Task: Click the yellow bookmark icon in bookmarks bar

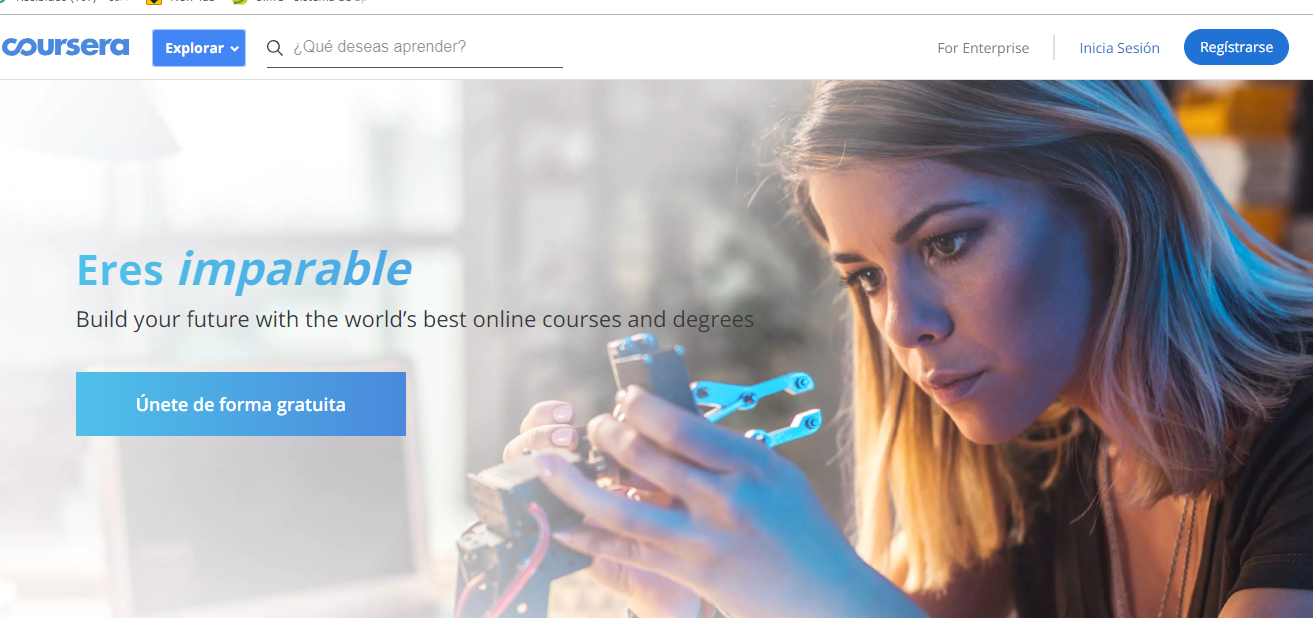Action: (153, 3)
